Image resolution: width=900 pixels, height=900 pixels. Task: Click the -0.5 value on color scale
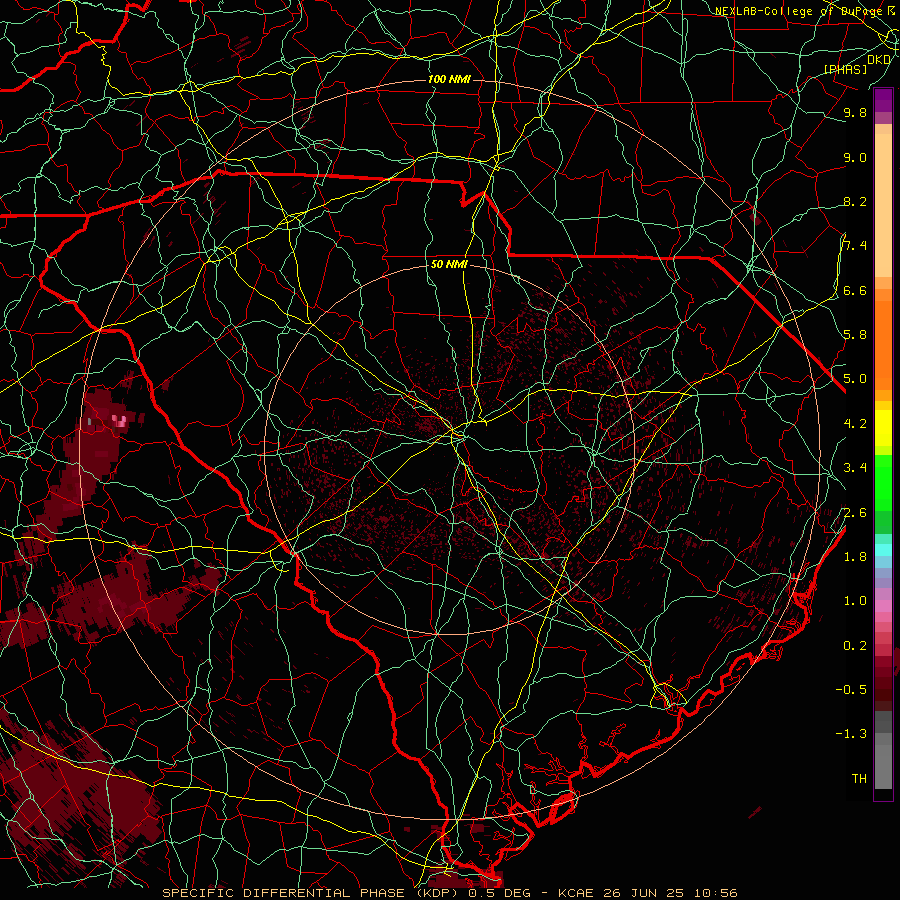point(851,690)
